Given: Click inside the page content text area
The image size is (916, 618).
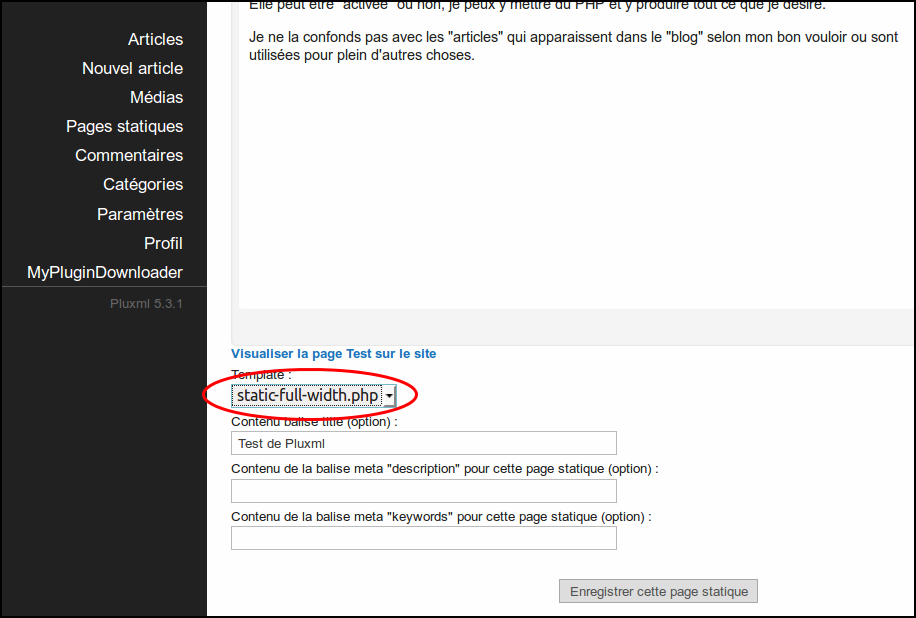Looking at the screenshot, I should [575, 180].
